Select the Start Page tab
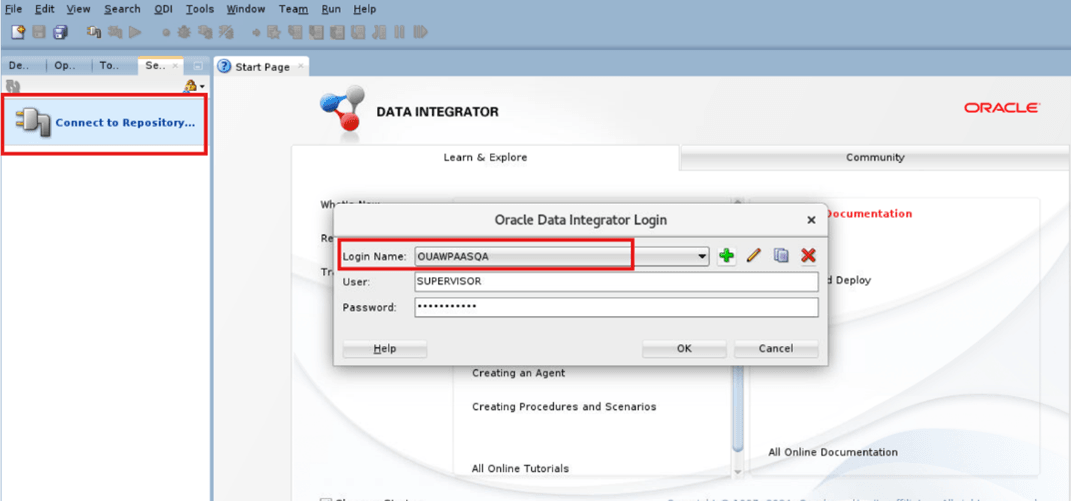The image size is (1071, 501). [263, 67]
